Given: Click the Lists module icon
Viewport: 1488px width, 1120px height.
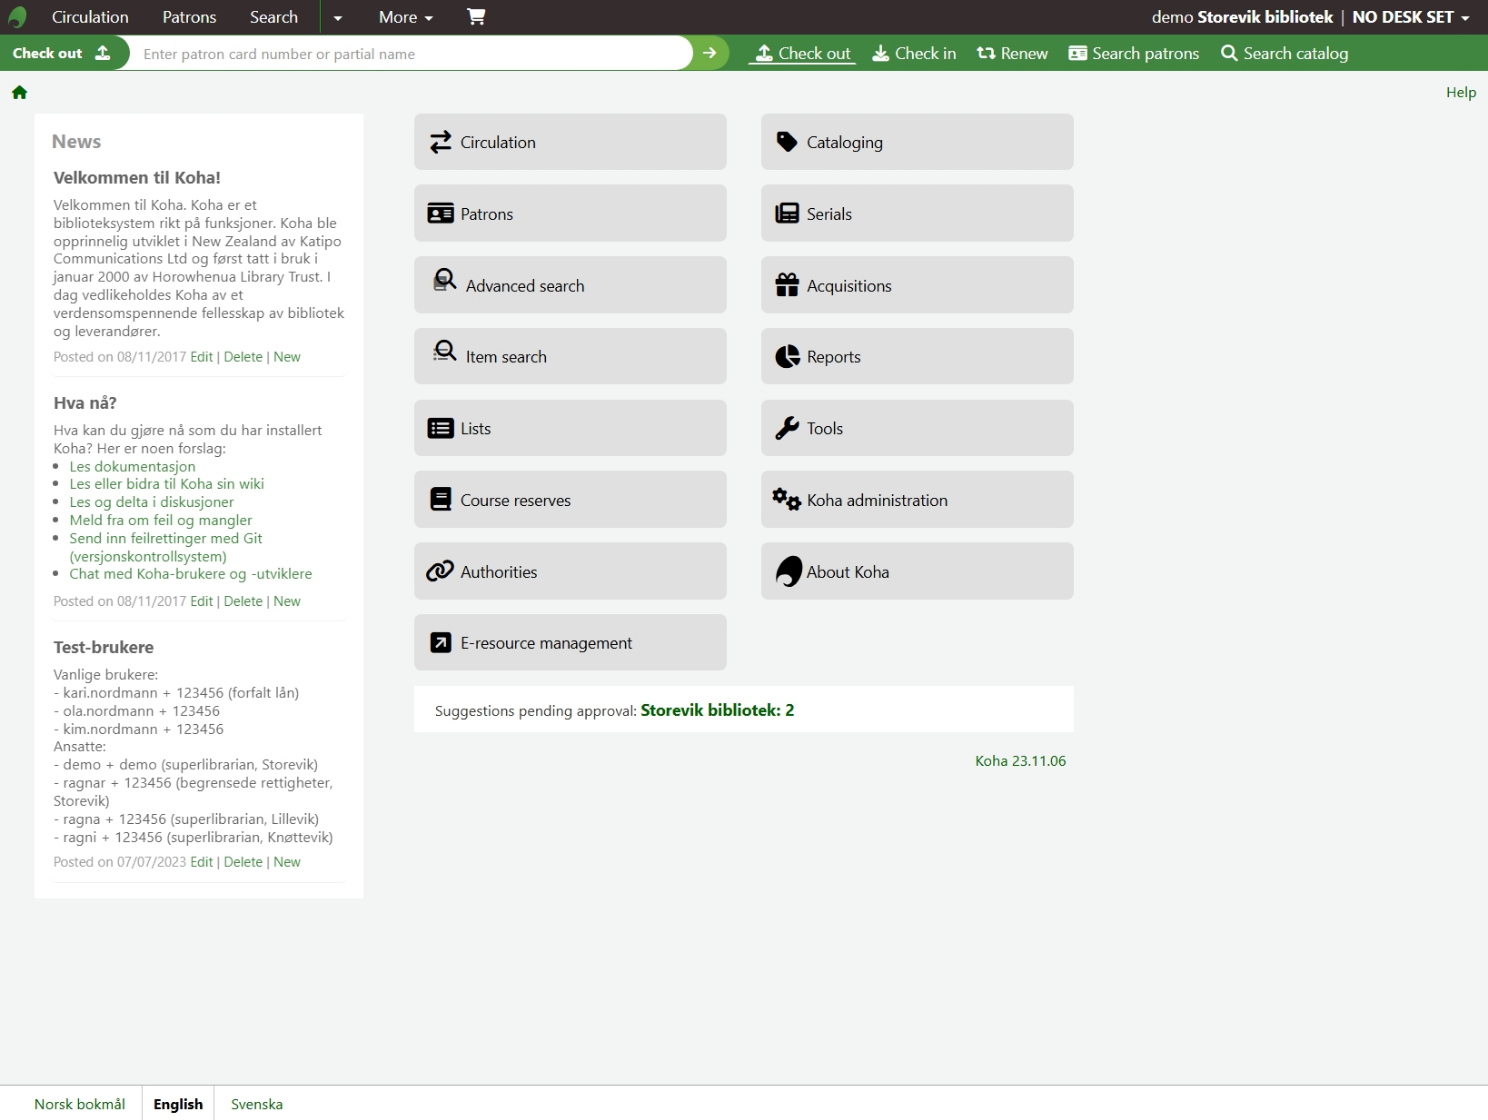Looking at the screenshot, I should click(441, 428).
